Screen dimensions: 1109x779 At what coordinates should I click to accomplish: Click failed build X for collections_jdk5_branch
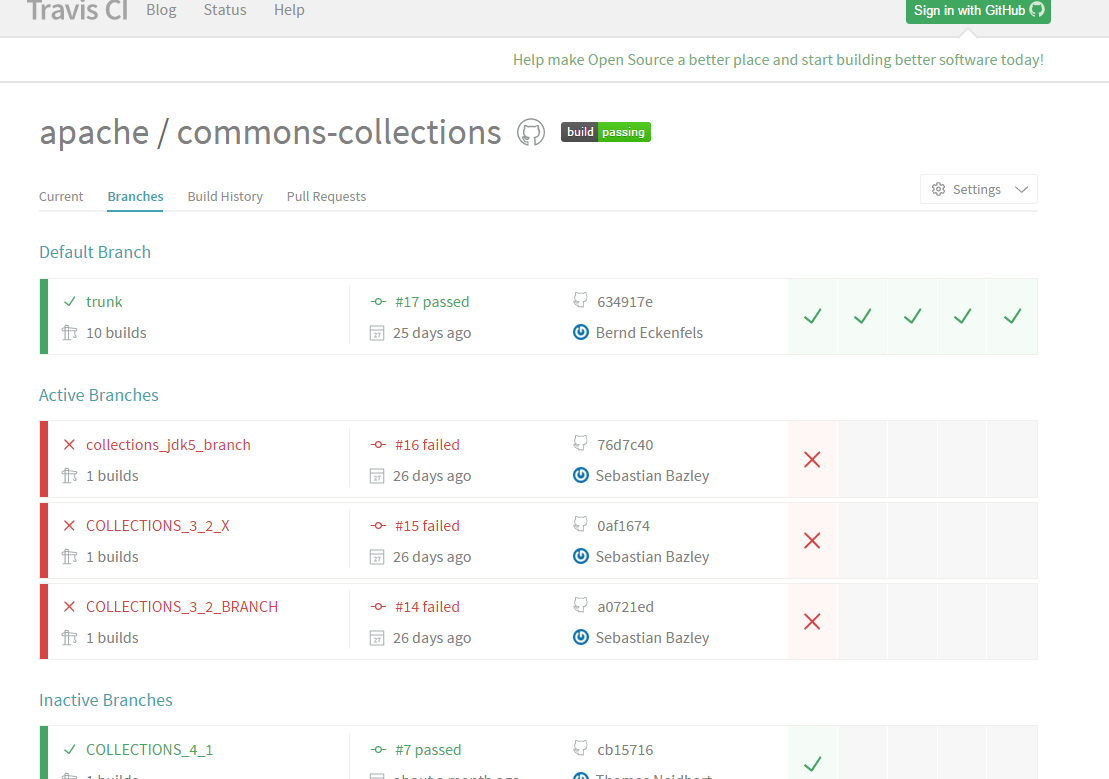813,459
